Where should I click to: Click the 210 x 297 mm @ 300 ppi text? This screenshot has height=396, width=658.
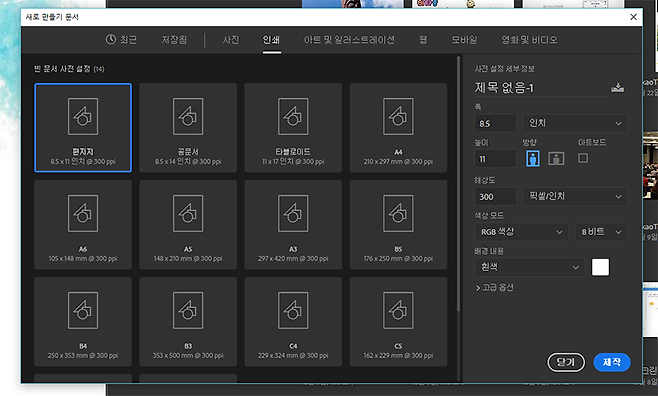(x=398, y=162)
